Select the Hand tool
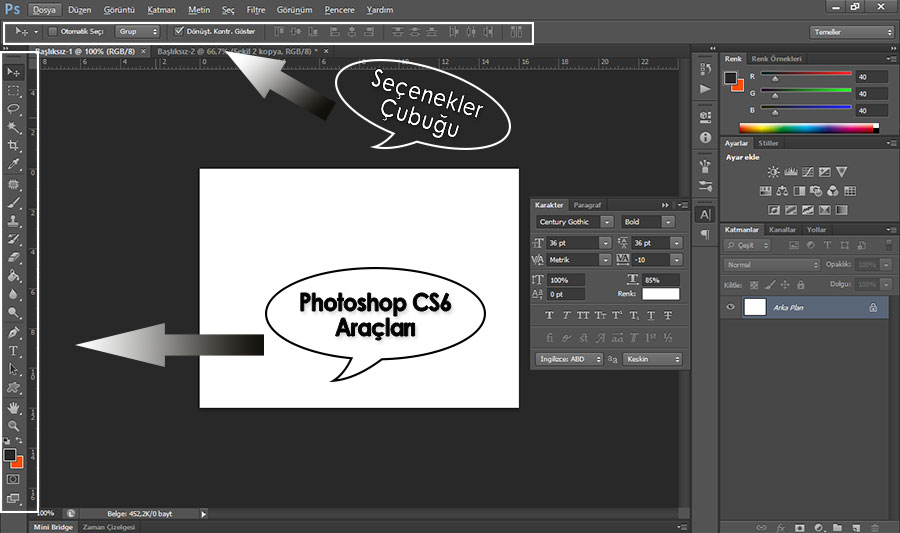The height and width of the screenshot is (533, 900). click(x=13, y=408)
